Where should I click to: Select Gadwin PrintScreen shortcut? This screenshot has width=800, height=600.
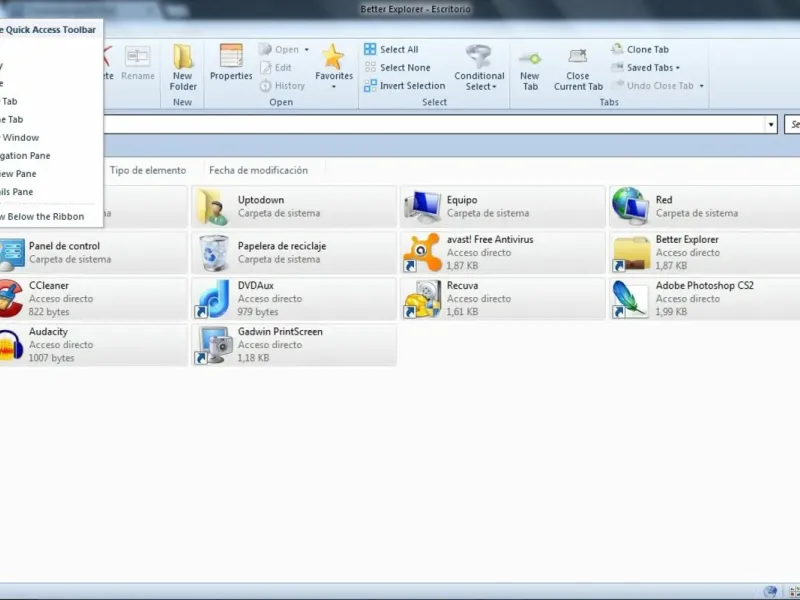[294, 344]
